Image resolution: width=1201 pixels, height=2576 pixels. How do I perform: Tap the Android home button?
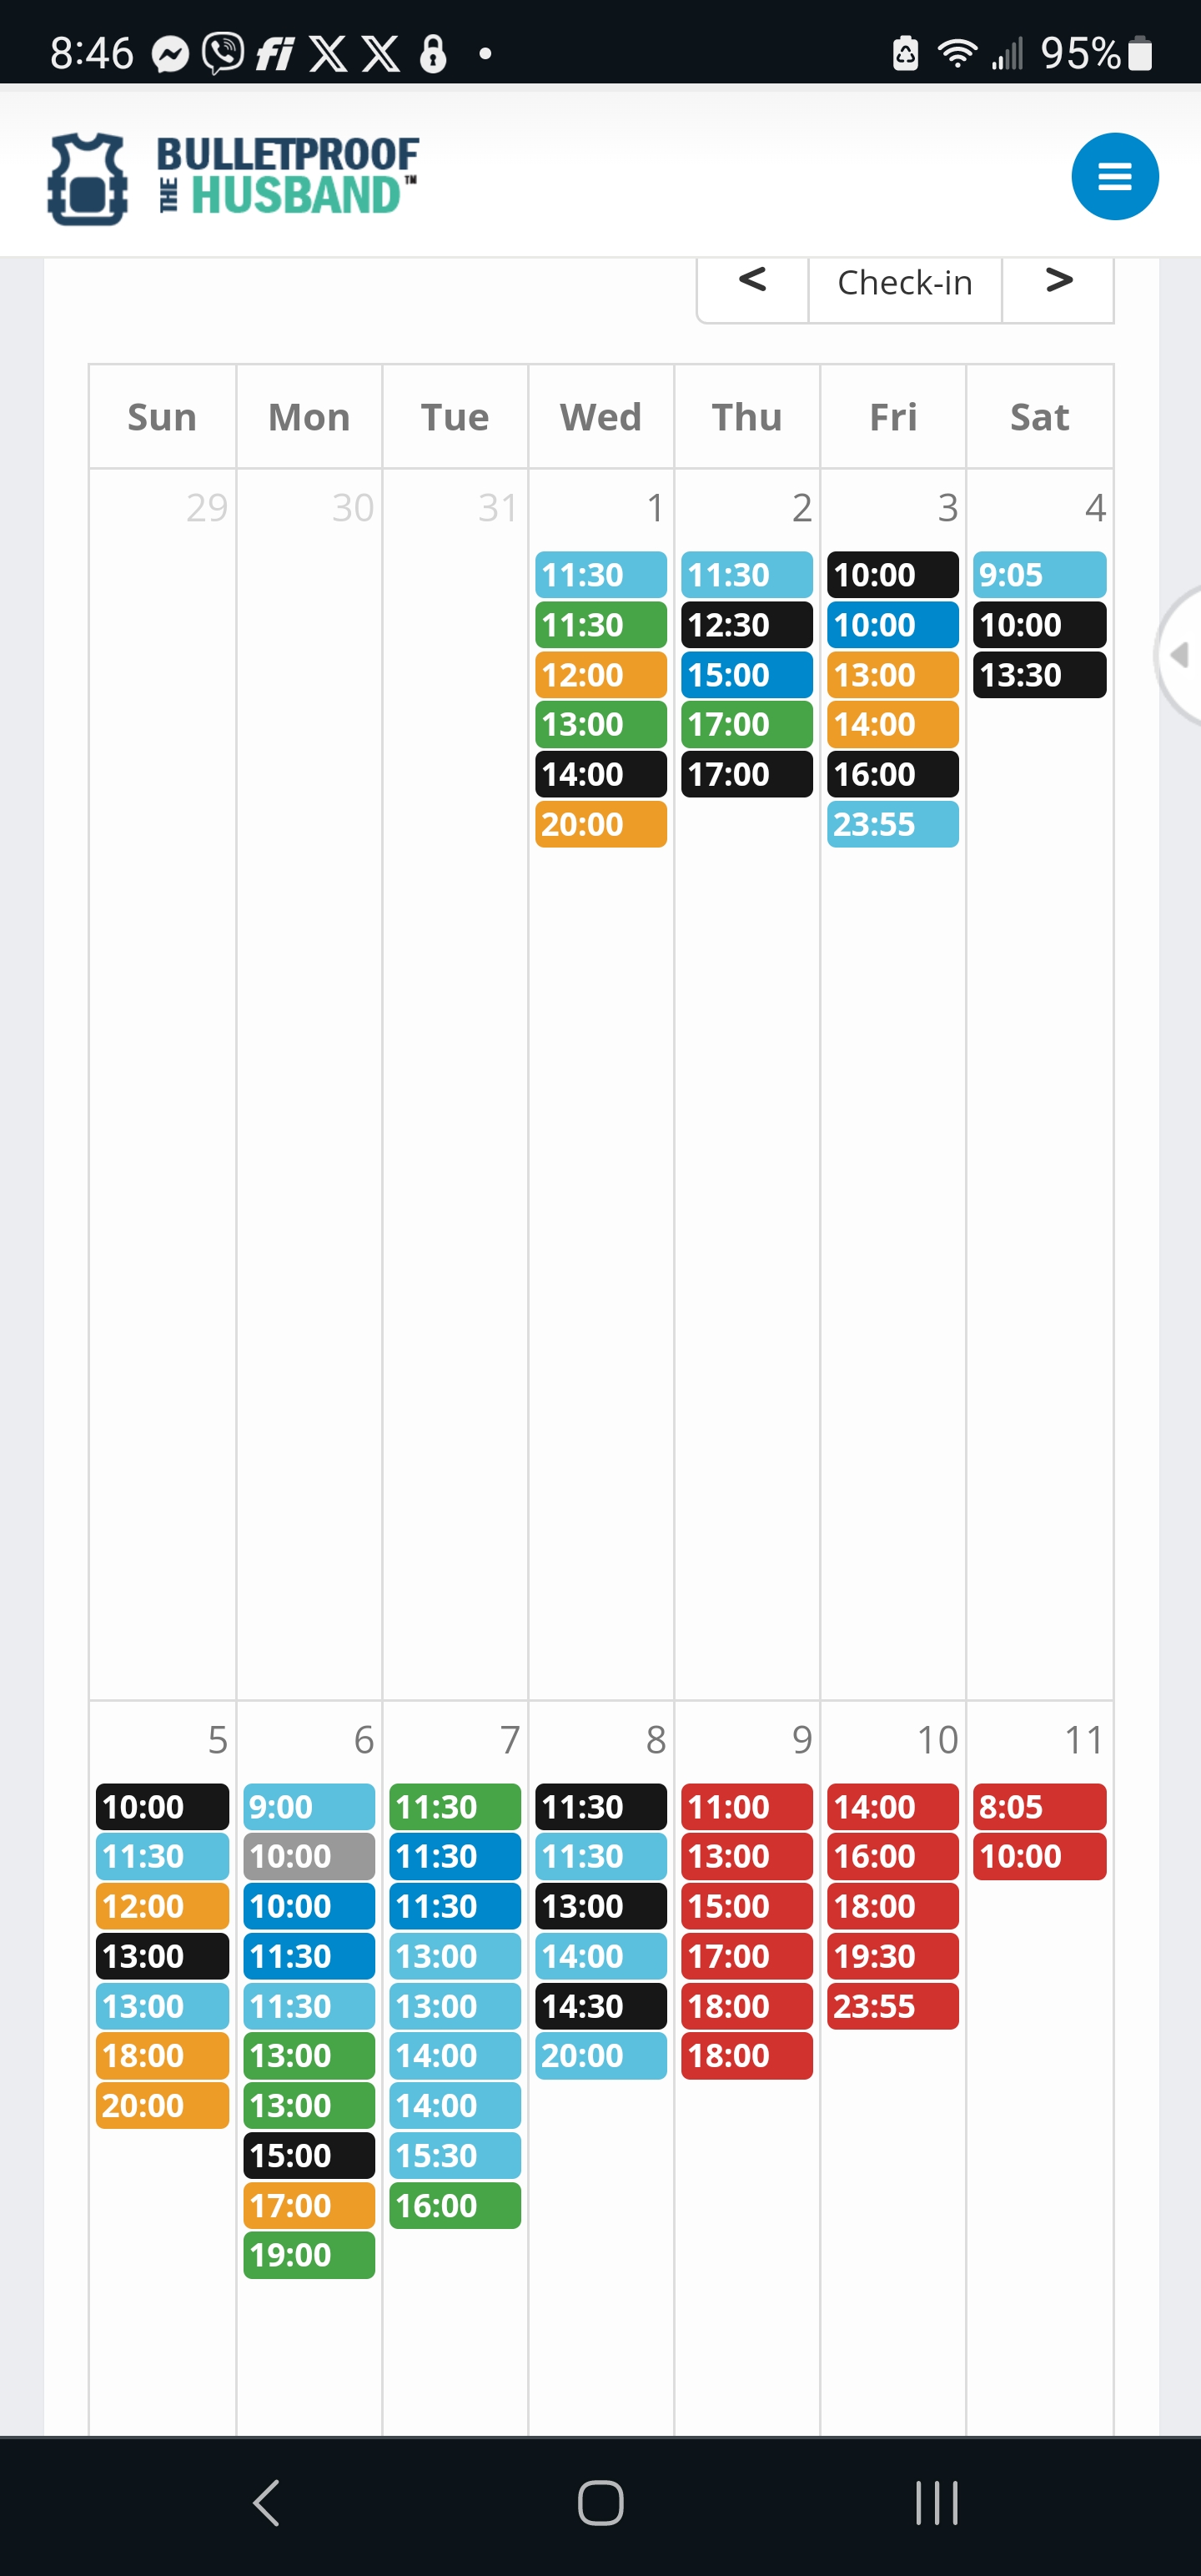tap(600, 2502)
